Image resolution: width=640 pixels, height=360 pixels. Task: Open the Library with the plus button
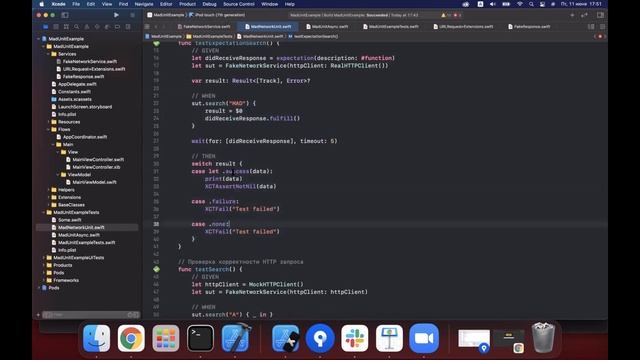[572, 15]
